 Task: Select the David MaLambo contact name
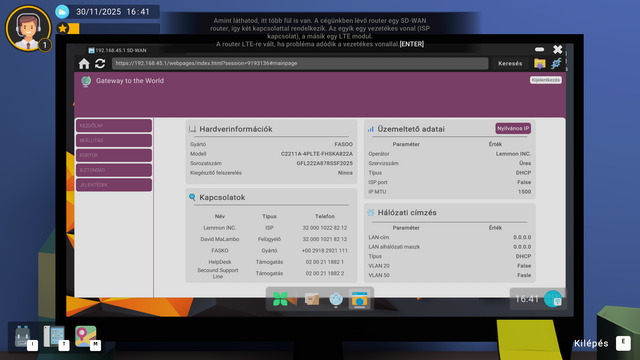click(x=220, y=239)
